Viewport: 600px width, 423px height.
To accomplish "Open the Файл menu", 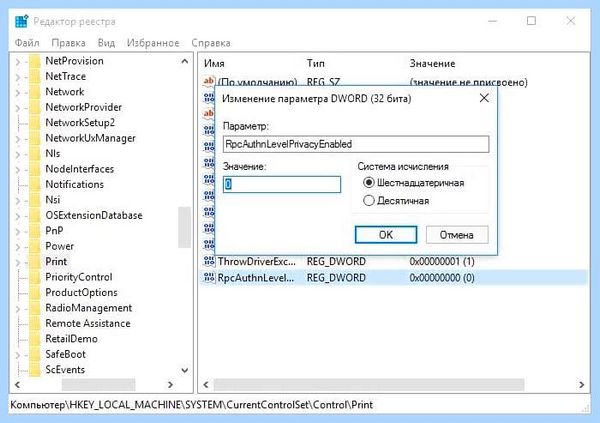I will (x=27, y=43).
